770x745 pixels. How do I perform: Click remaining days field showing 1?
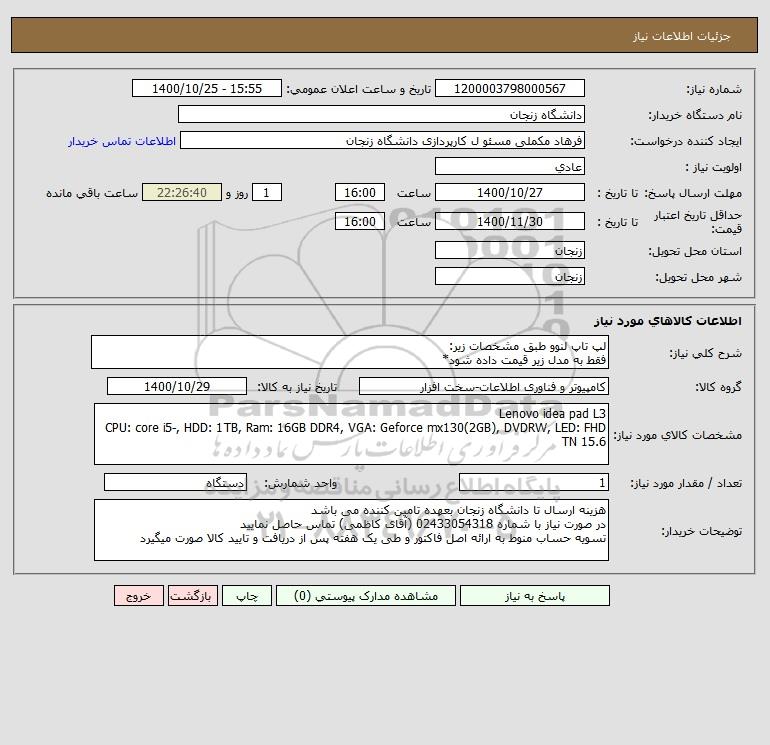(x=267, y=193)
